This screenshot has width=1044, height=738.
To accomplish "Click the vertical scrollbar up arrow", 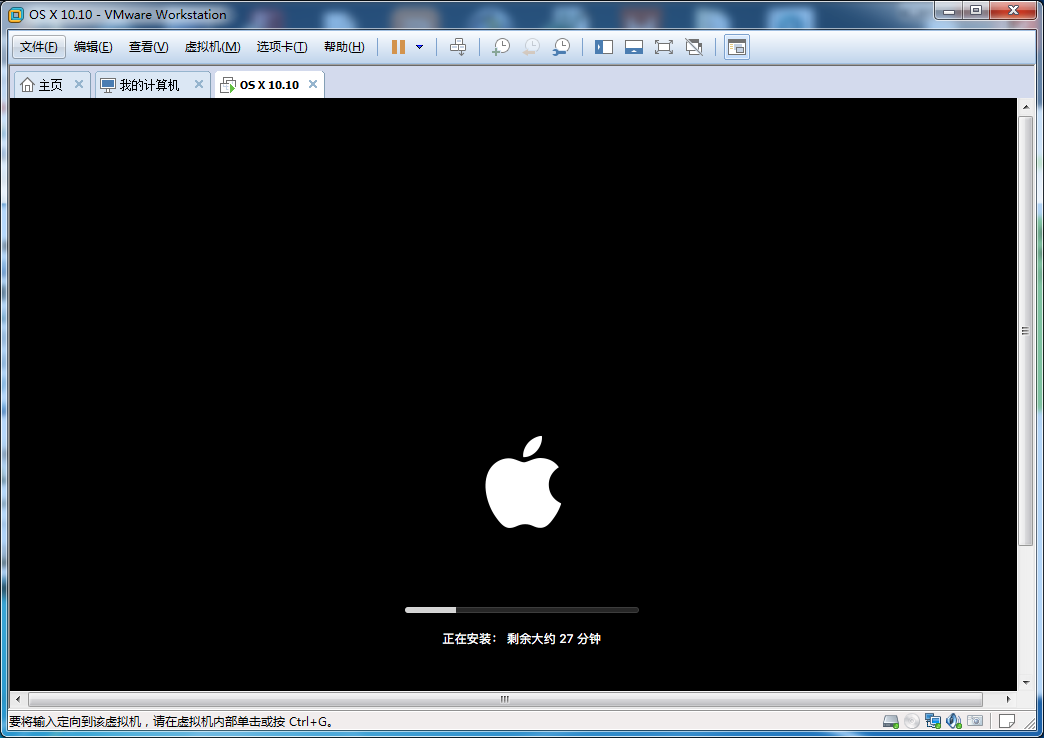I will (1025, 107).
